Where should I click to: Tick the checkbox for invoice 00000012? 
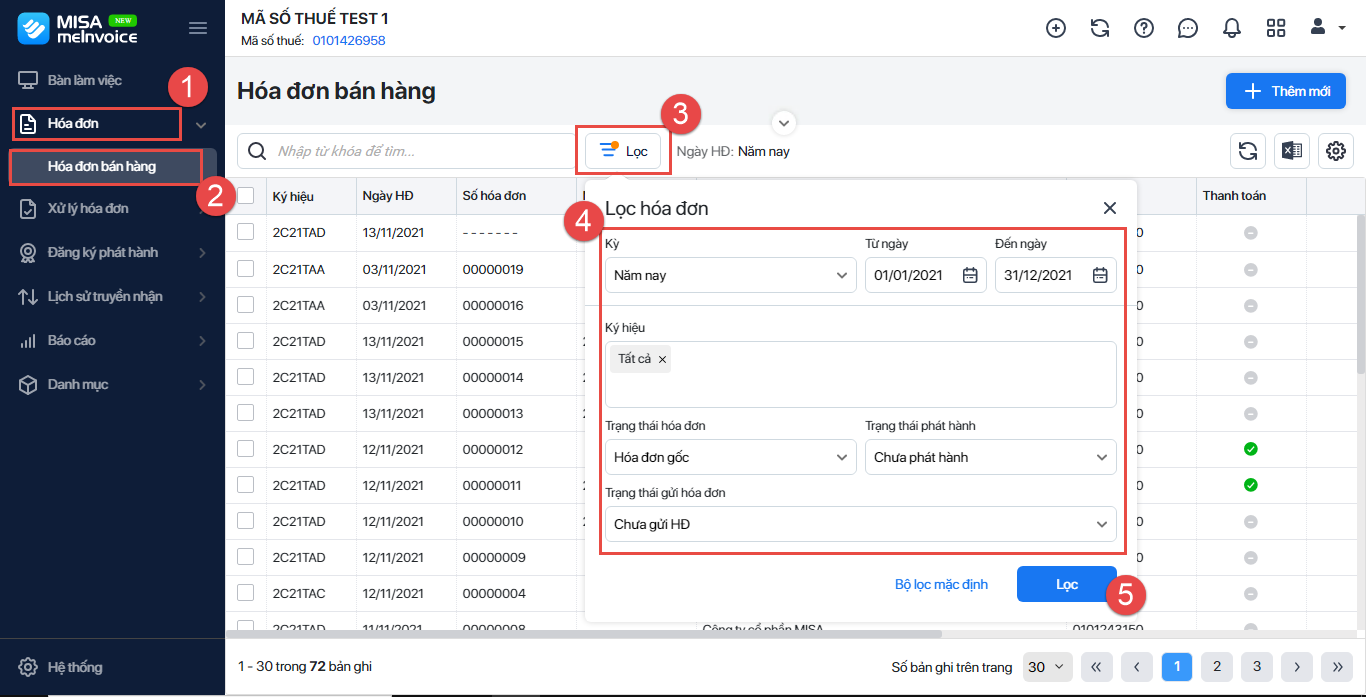pos(246,449)
